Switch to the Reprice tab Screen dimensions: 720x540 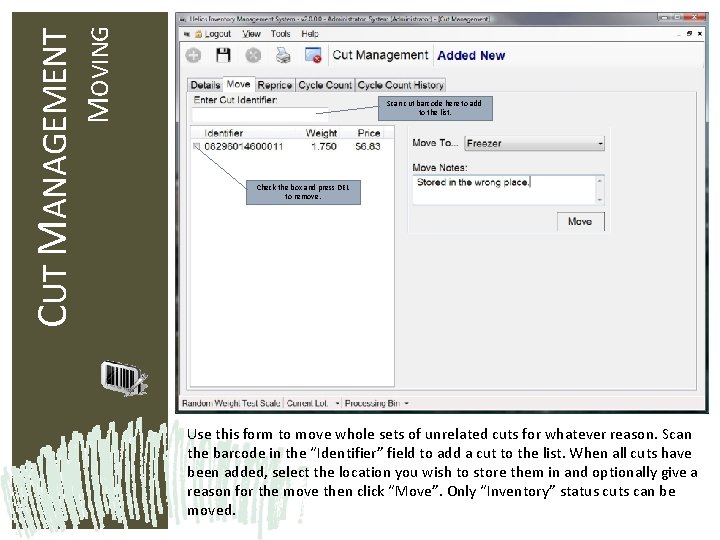[275, 85]
